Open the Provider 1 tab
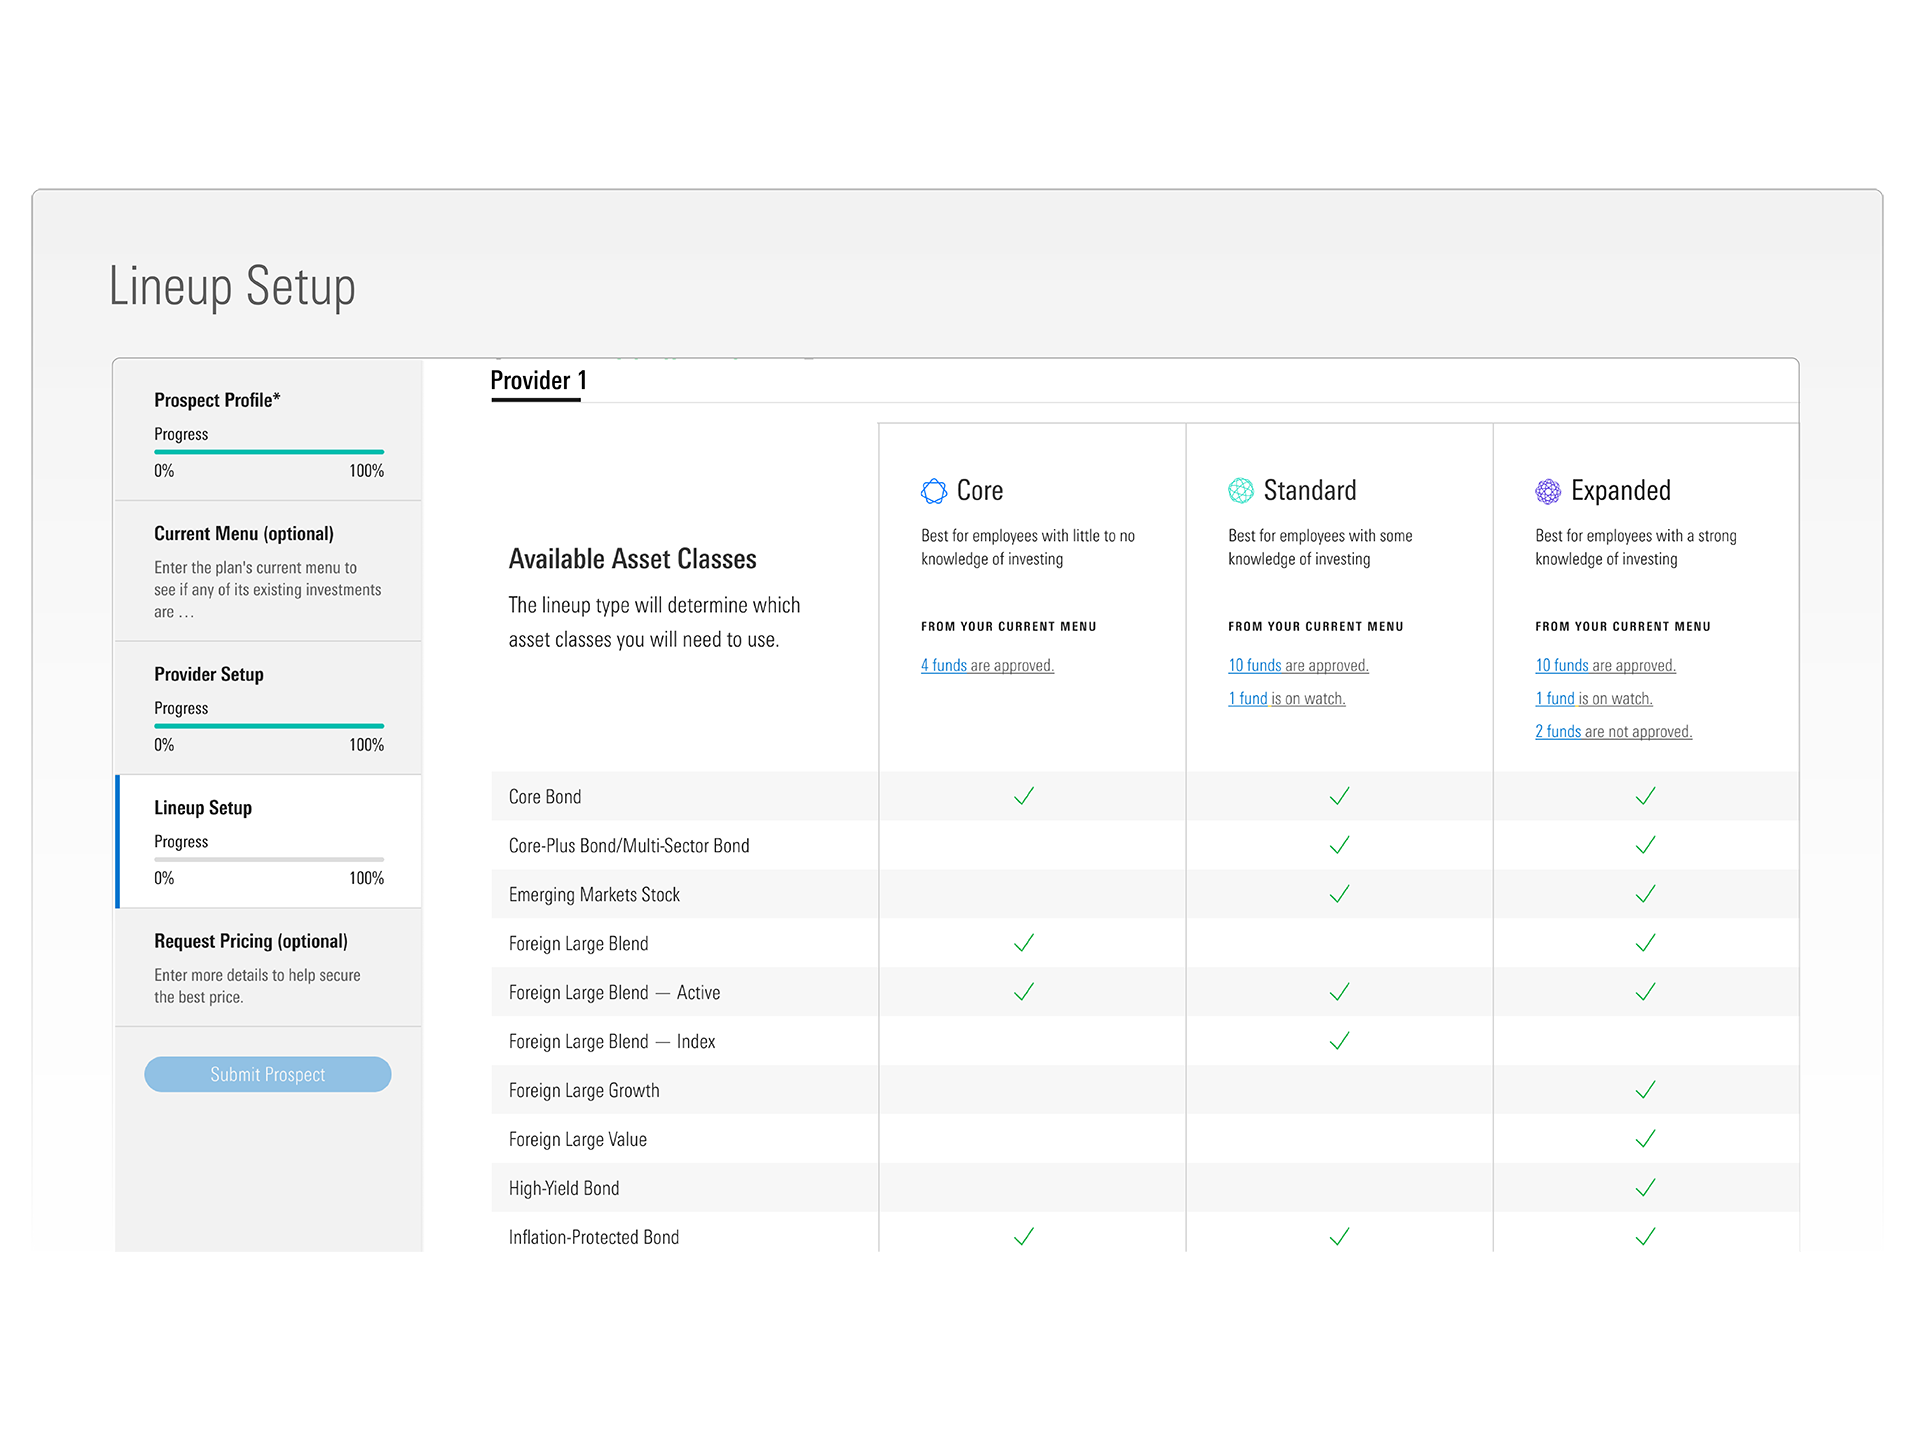Image resolution: width=1920 pixels, height=1440 pixels. (537, 381)
